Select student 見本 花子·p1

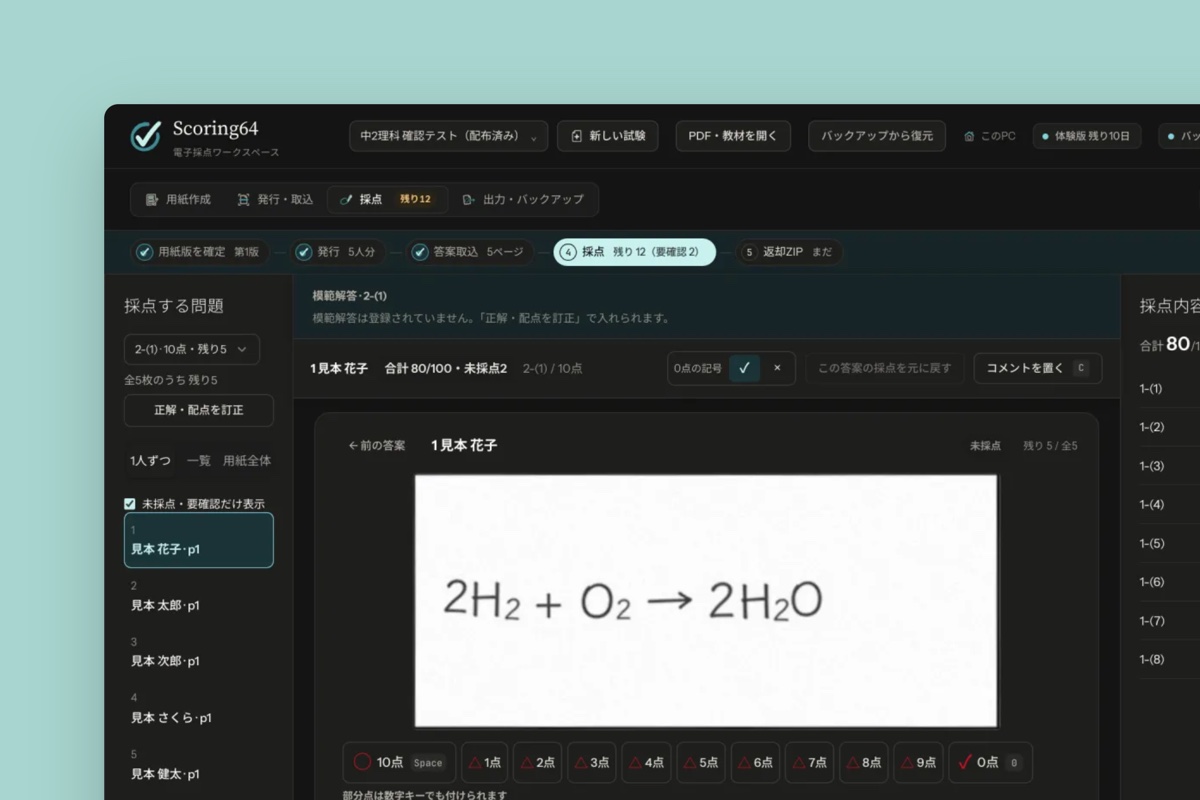coord(199,540)
